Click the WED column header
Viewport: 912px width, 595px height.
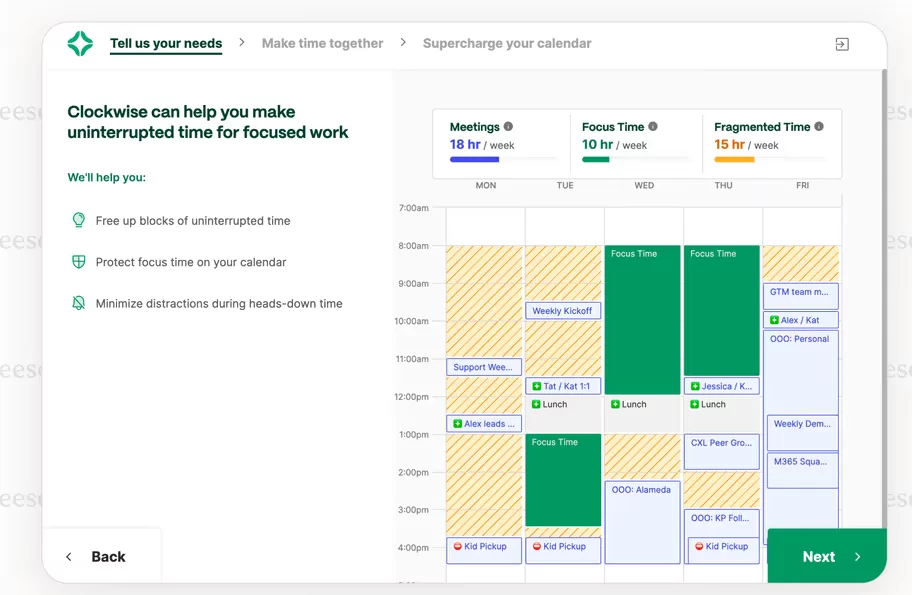(644, 185)
